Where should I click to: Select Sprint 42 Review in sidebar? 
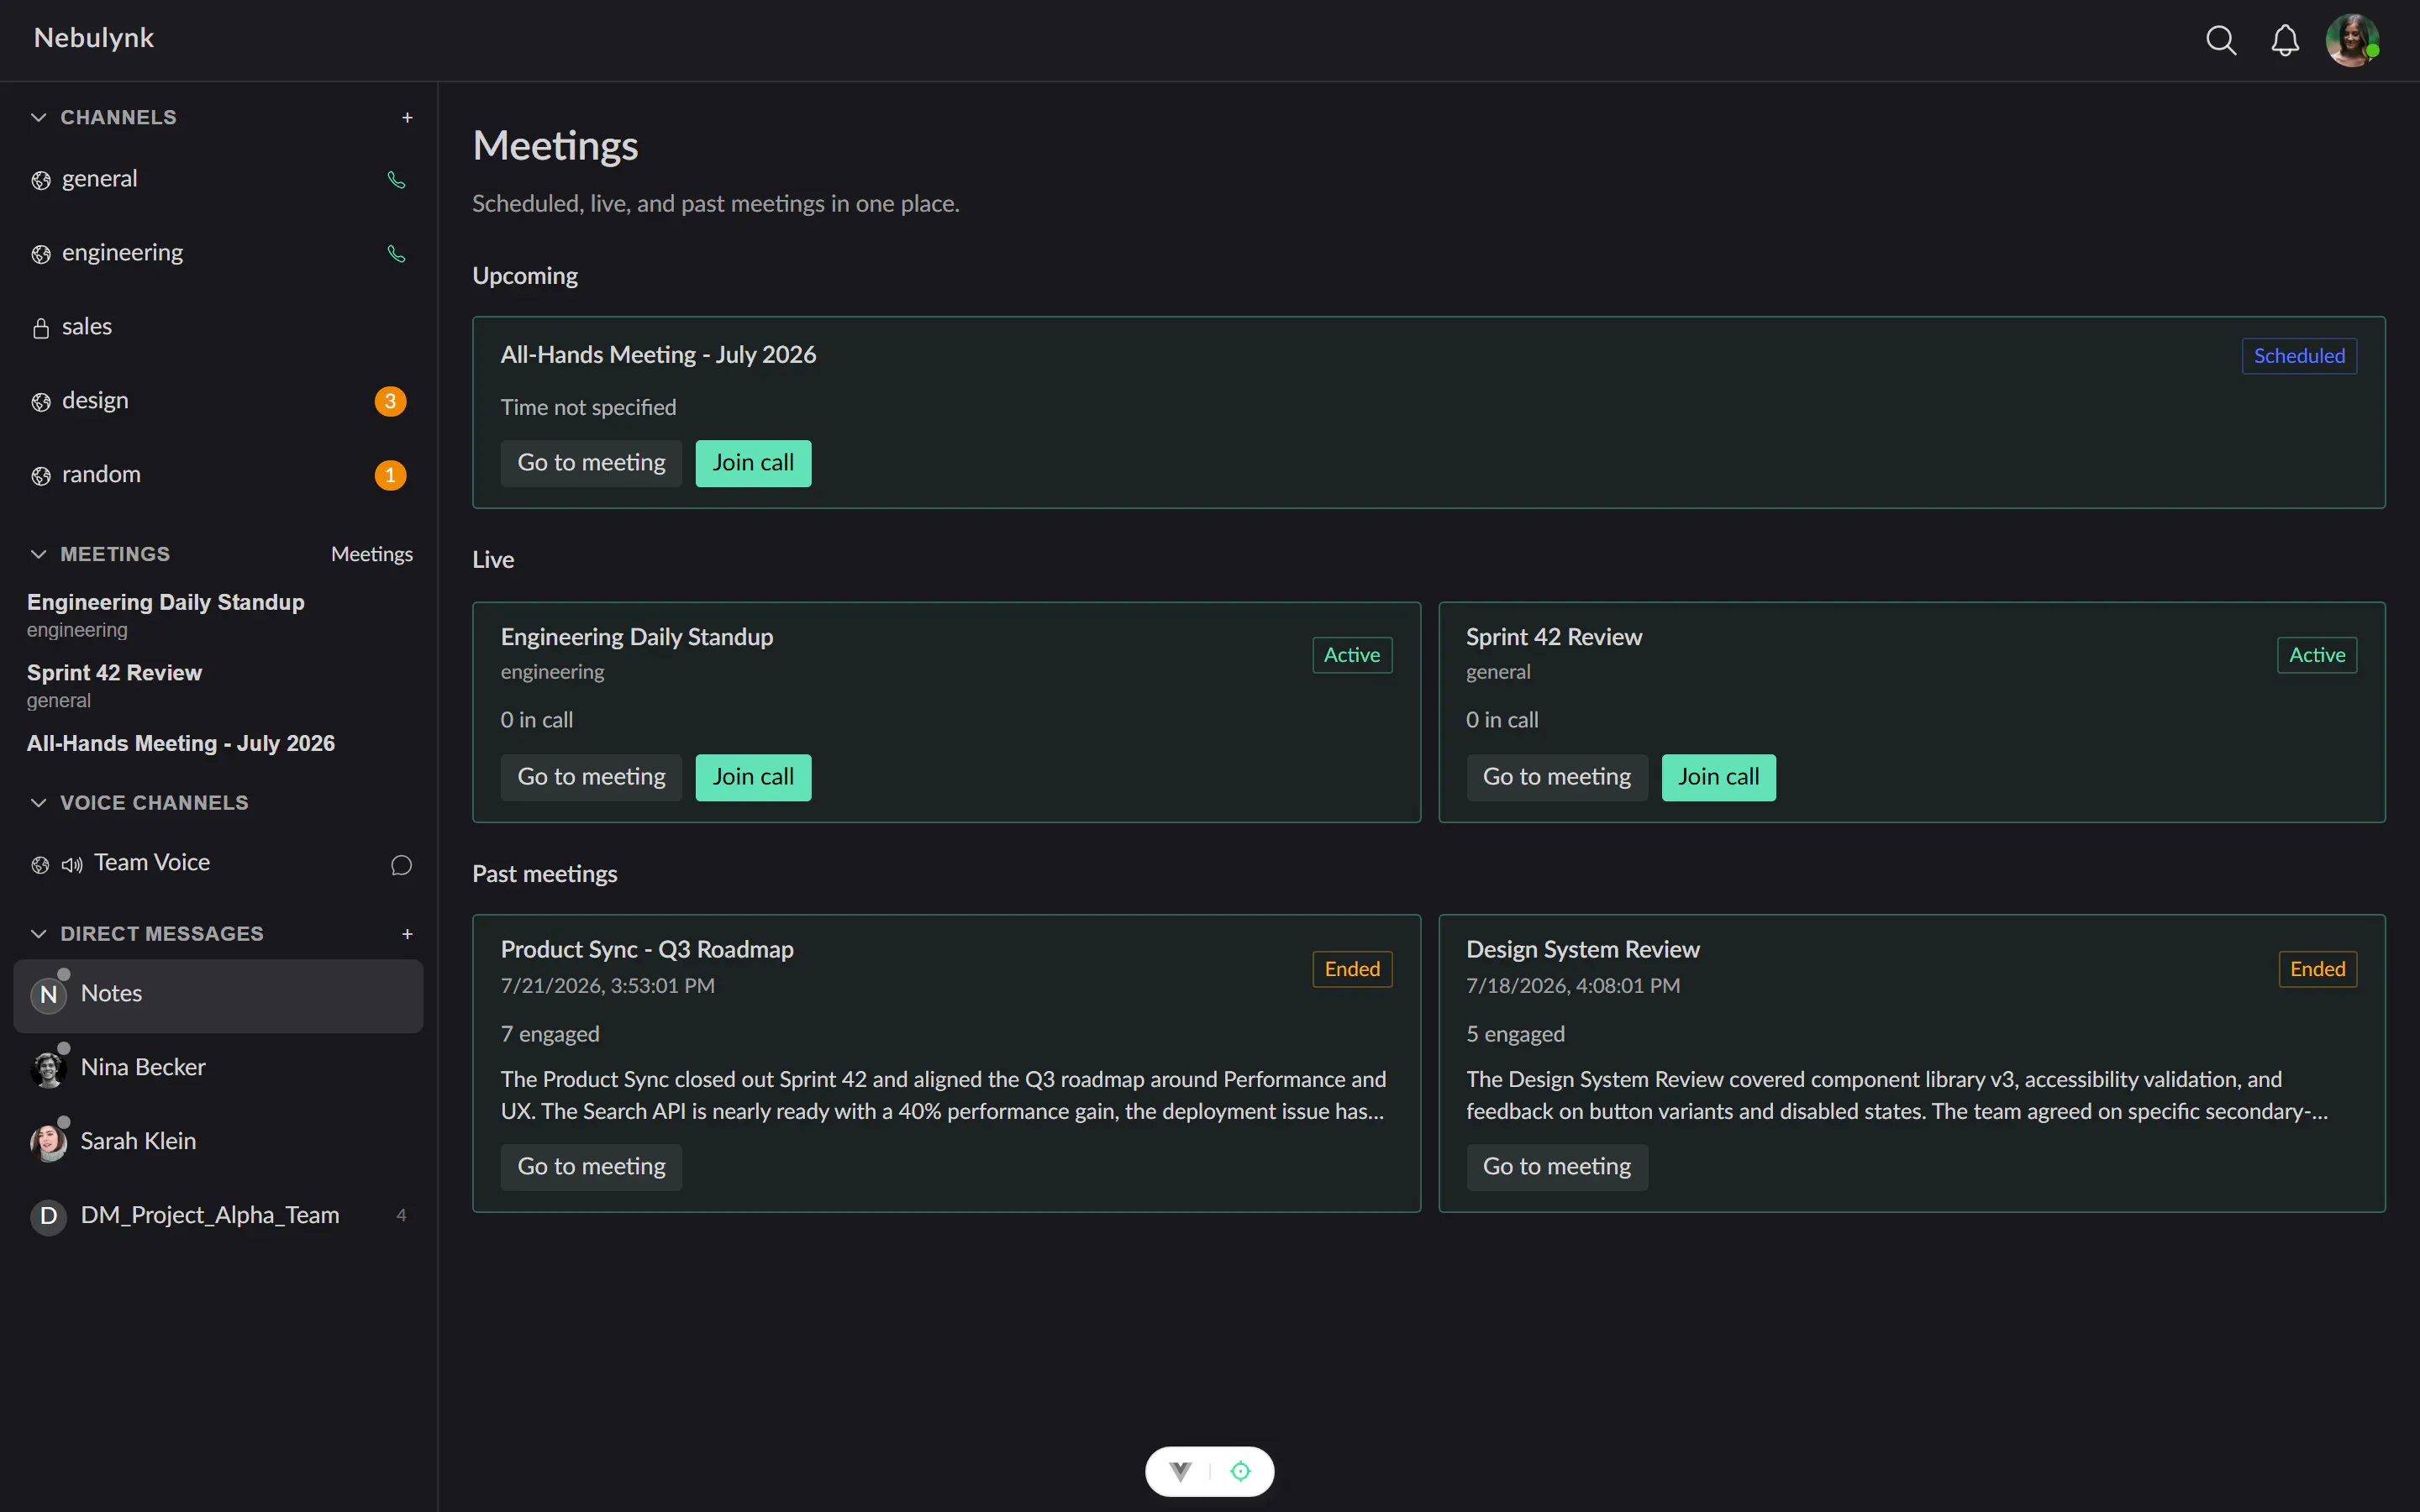coord(114,685)
